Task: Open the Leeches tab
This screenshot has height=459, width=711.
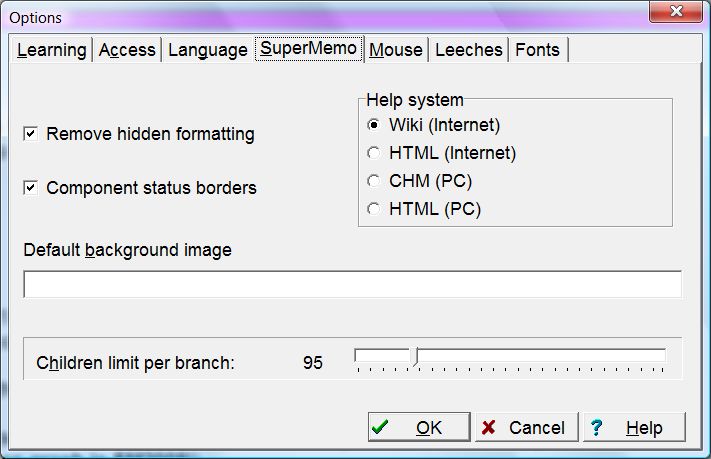Action: [x=468, y=50]
